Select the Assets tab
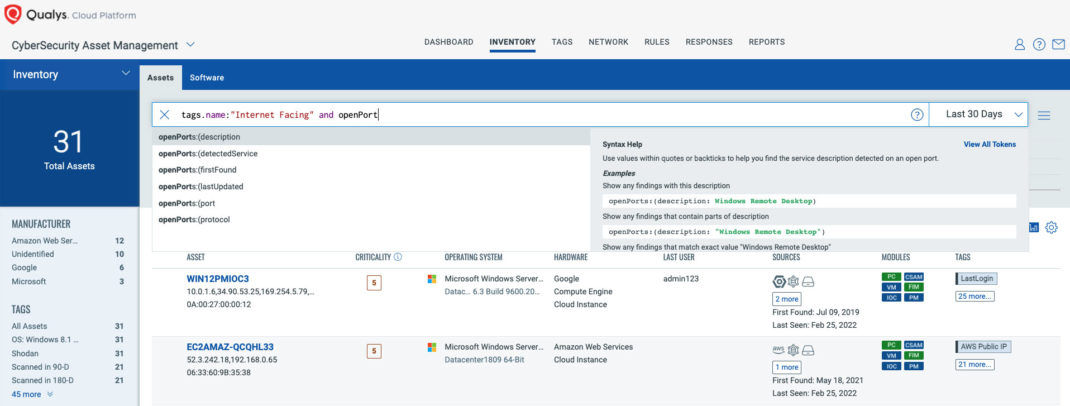This screenshot has width=1070, height=406. [x=160, y=78]
